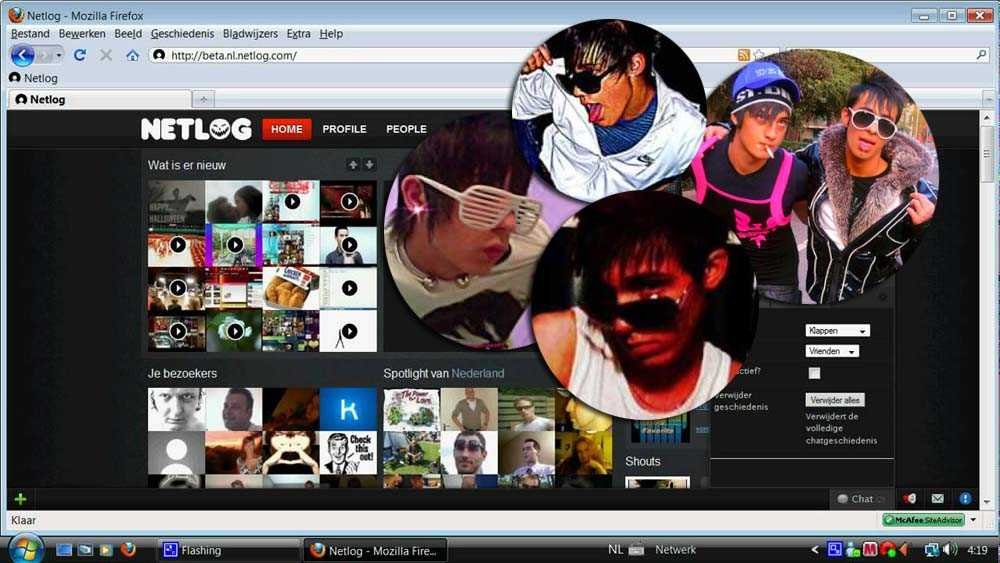Image resolution: width=1000 pixels, height=563 pixels.
Task: Open the Windows Start orb
Action: (x=26, y=550)
